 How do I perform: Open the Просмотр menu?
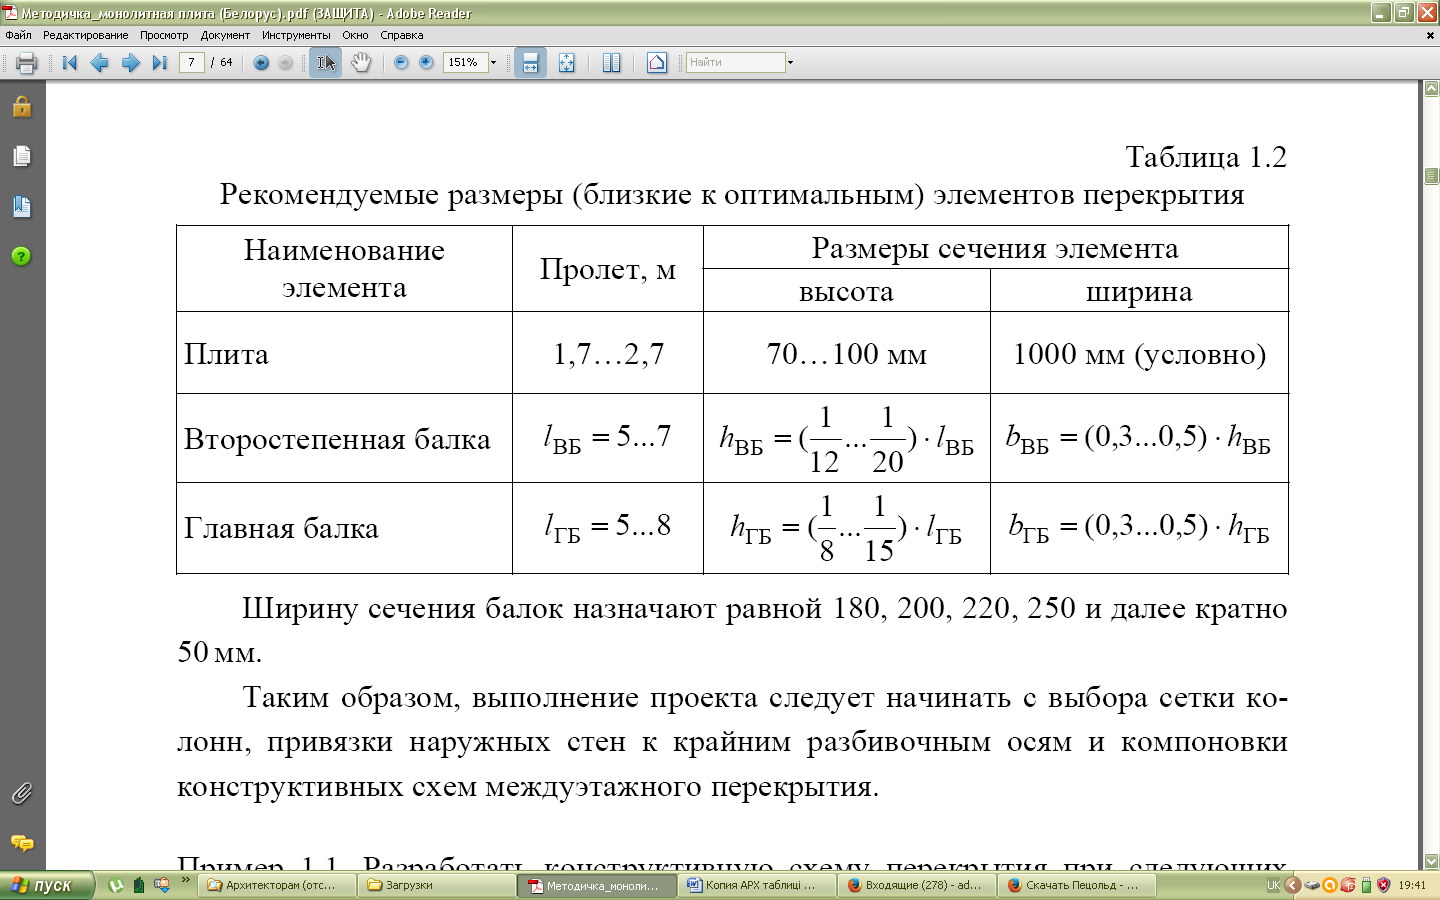(164, 35)
